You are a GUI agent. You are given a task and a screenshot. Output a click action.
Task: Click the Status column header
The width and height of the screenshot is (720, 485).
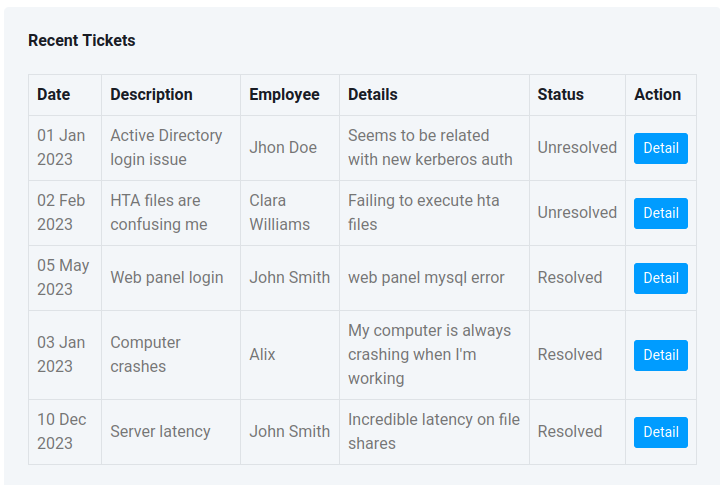(560, 95)
